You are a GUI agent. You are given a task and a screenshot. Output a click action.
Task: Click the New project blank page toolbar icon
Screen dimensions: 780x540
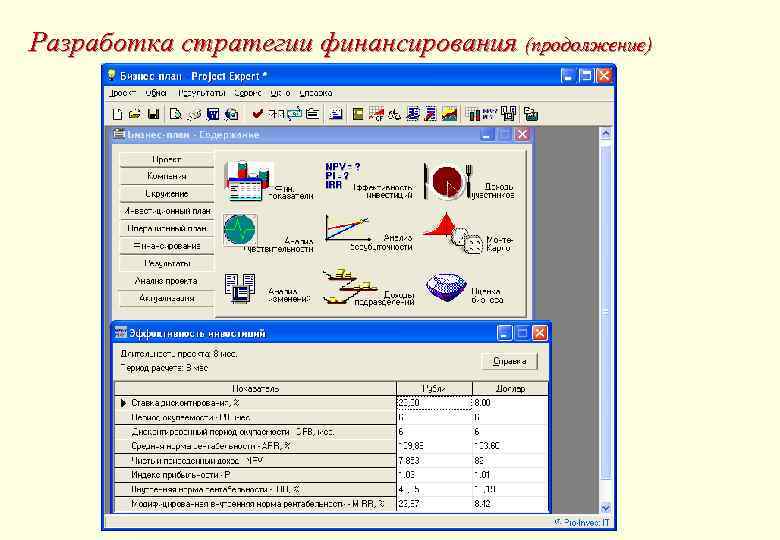pos(117,114)
